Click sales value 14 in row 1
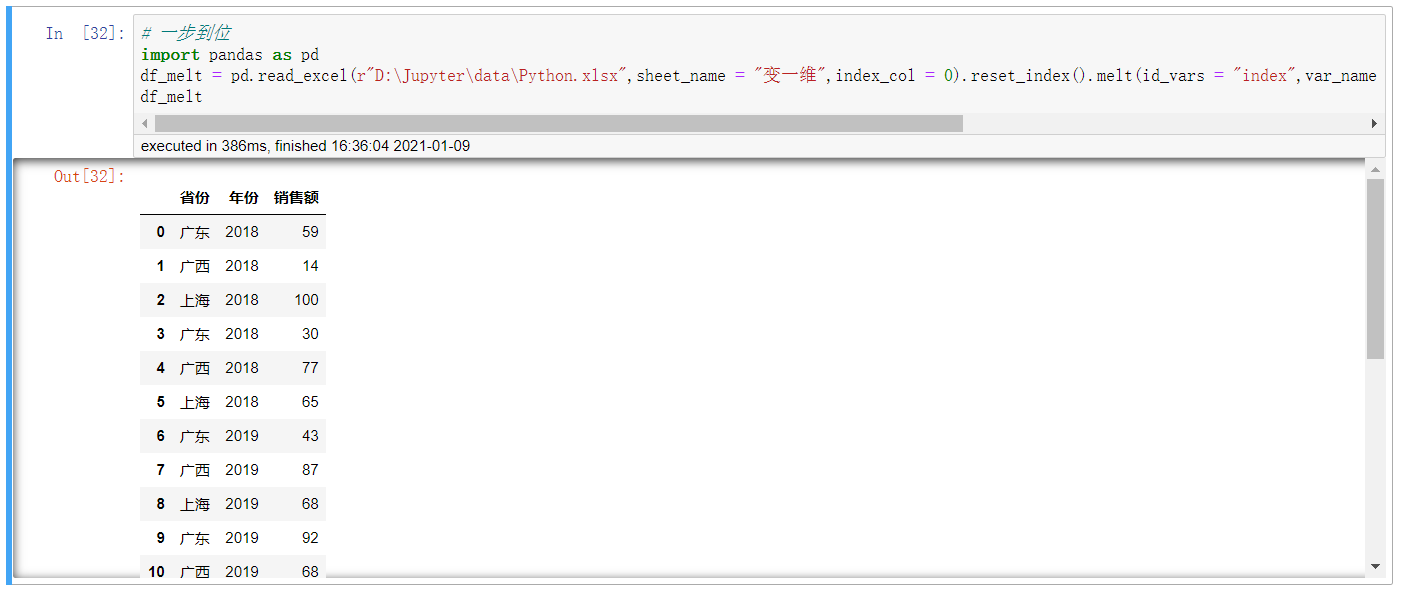This screenshot has height=589, width=1401. tap(310, 266)
